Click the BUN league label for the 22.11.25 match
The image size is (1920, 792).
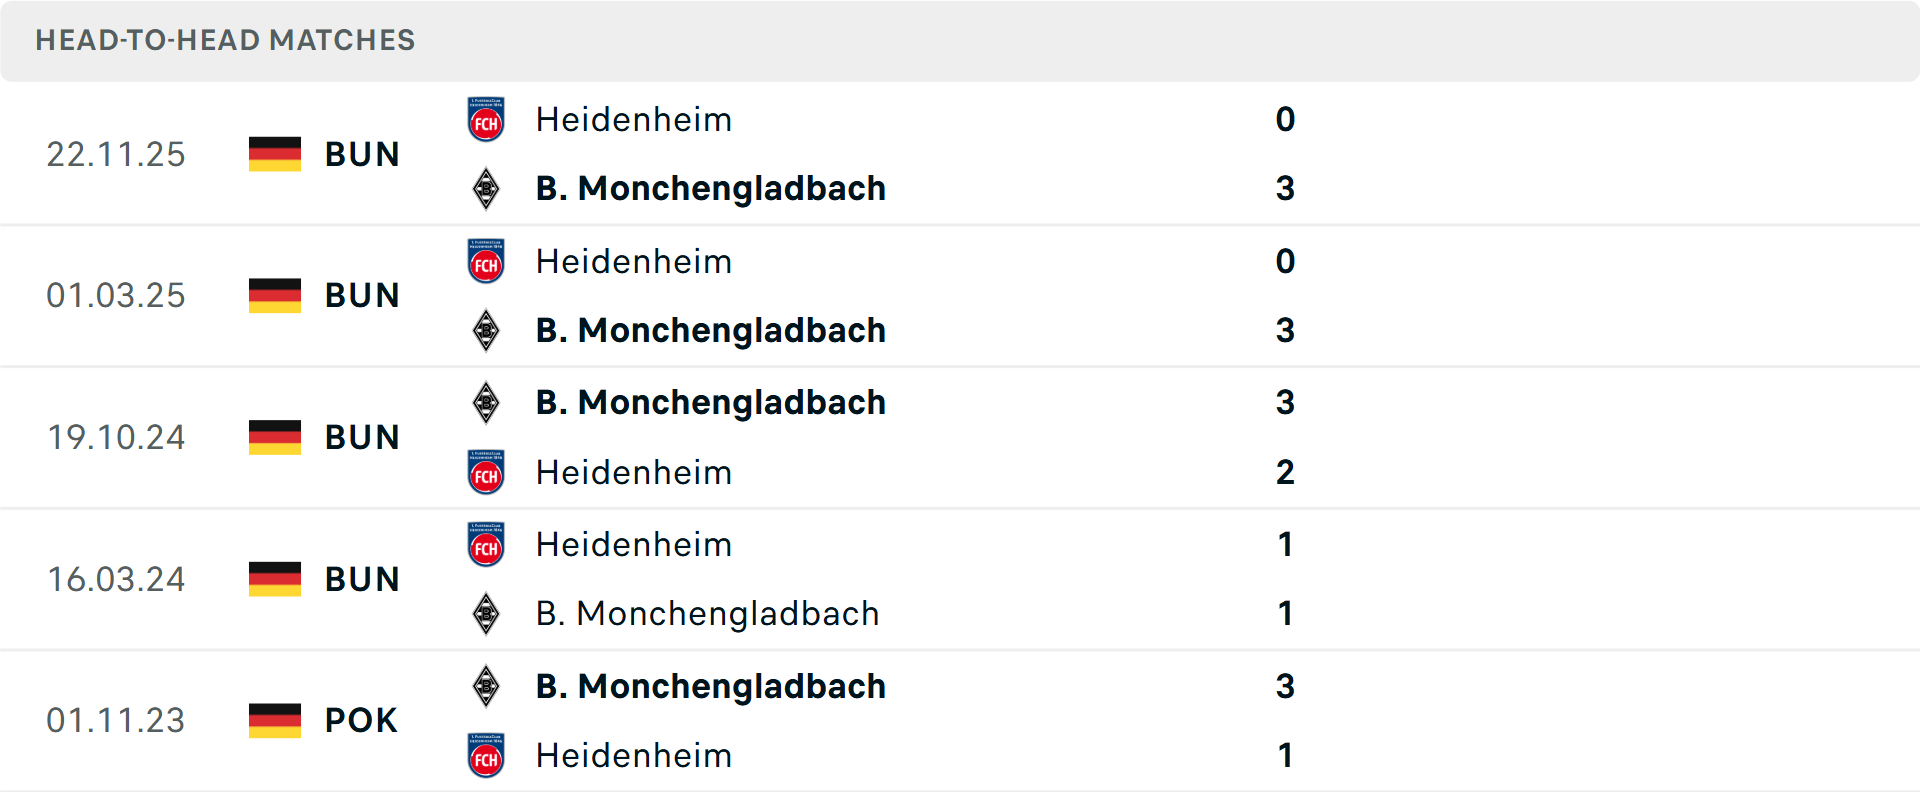pos(362,154)
